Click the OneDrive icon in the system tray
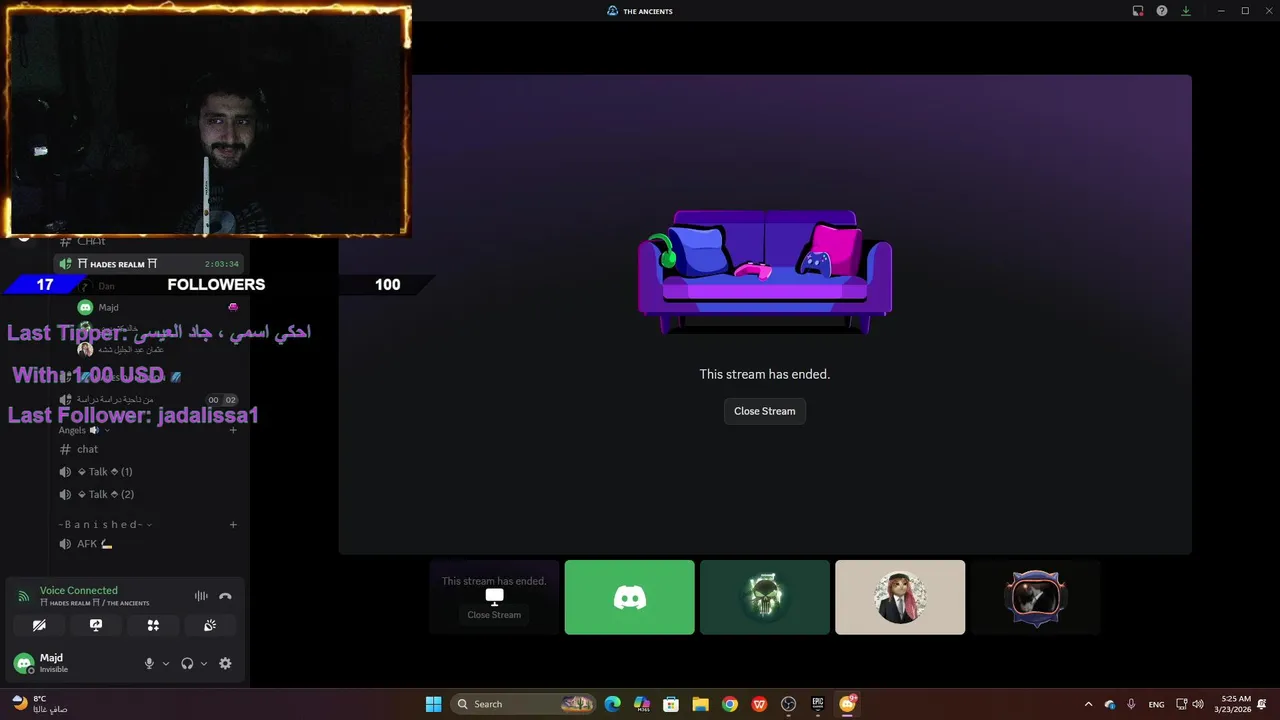This screenshot has height=720, width=1280. 1110,704
